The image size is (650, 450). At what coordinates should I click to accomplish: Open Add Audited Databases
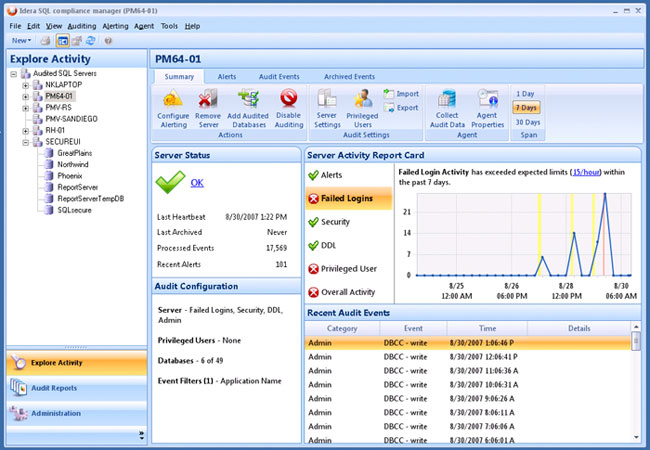[248, 109]
